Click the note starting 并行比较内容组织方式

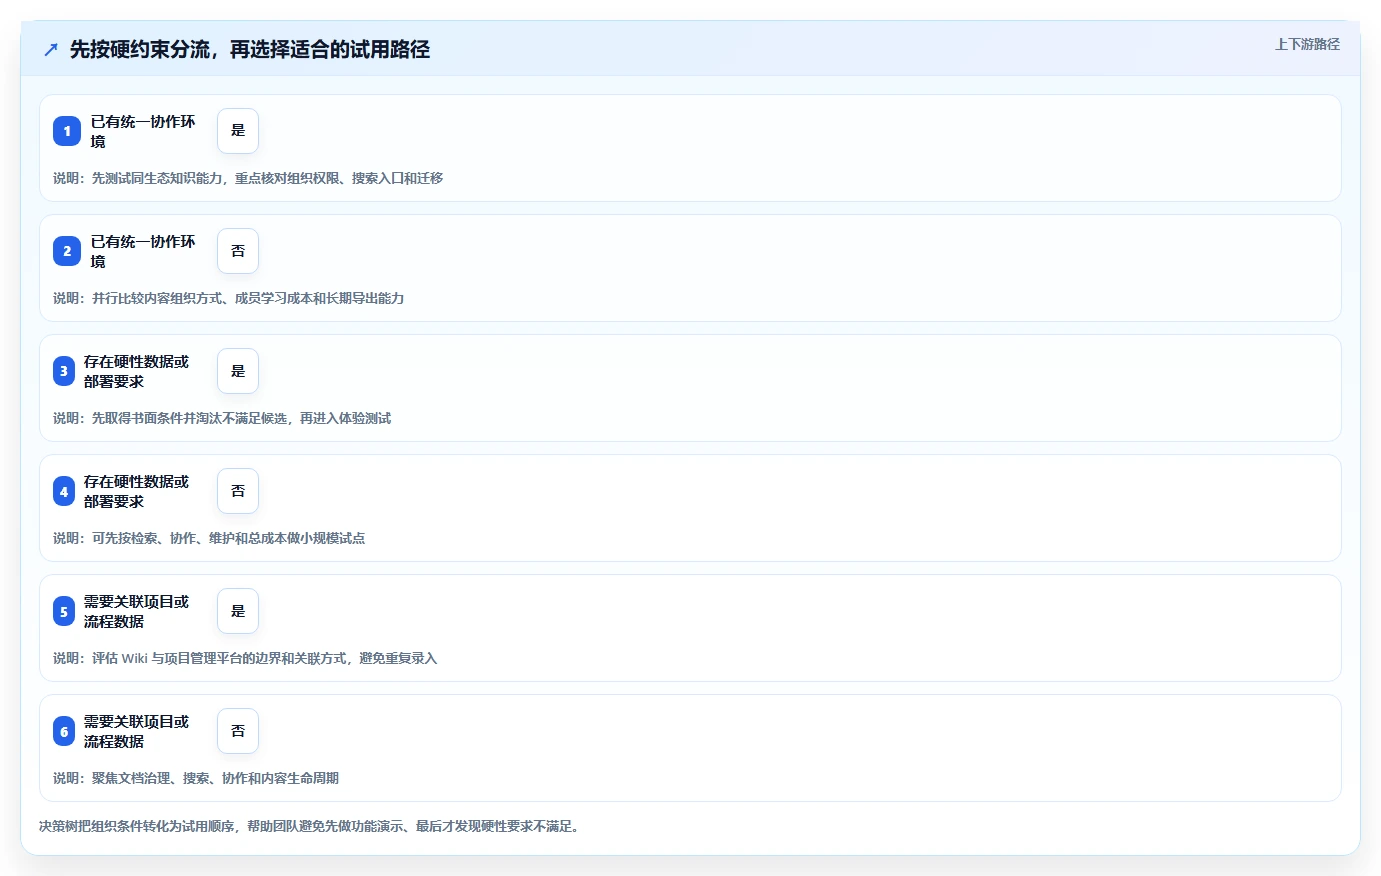coord(229,298)
